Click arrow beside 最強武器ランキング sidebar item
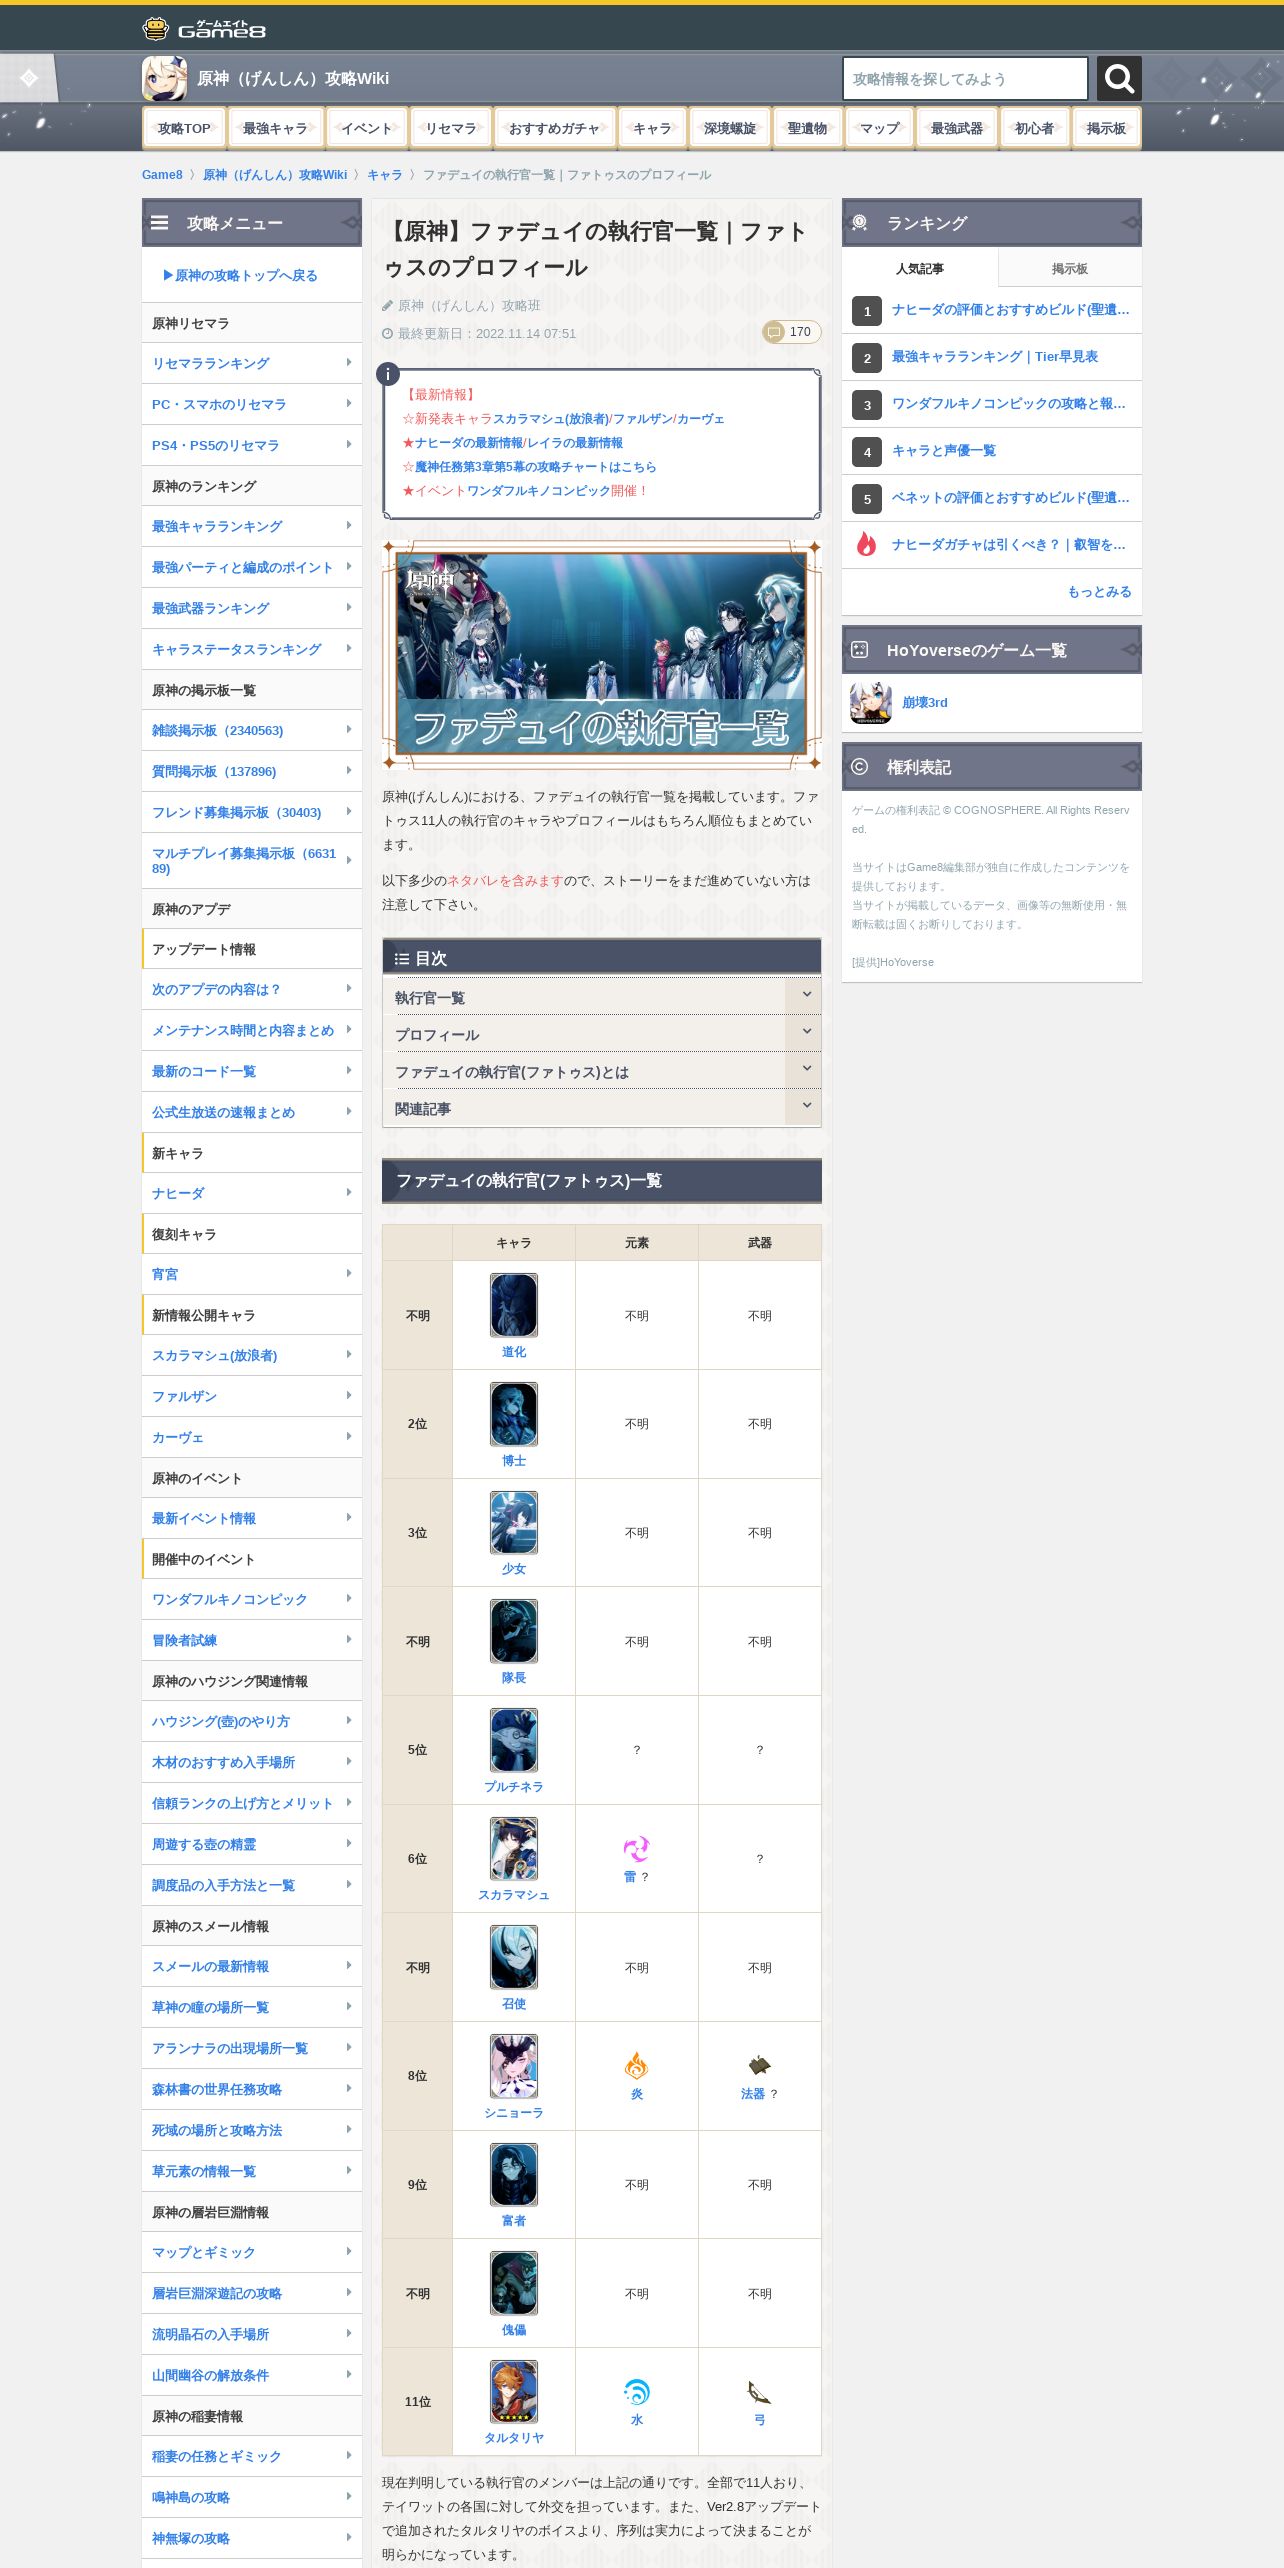 coord(349,608)
